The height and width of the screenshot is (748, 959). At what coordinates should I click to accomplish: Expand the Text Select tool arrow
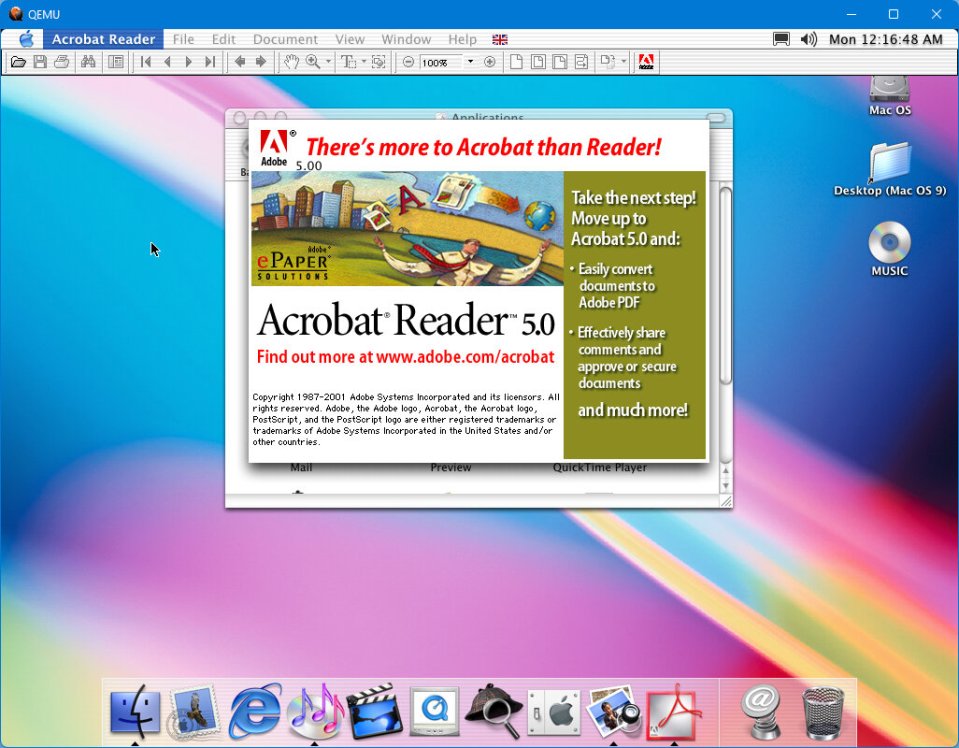364,62
